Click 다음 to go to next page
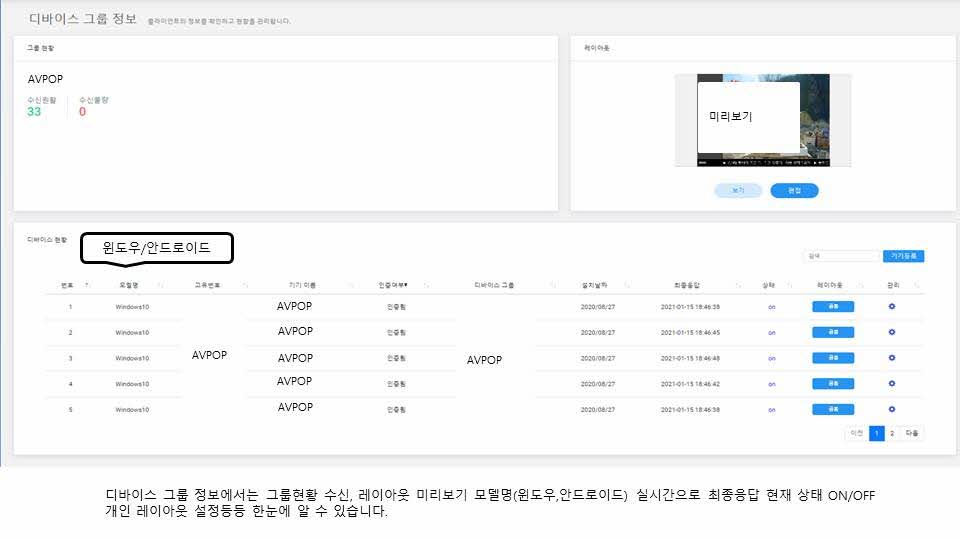Viewport: 960px width, 540px height. click(911, 433)
